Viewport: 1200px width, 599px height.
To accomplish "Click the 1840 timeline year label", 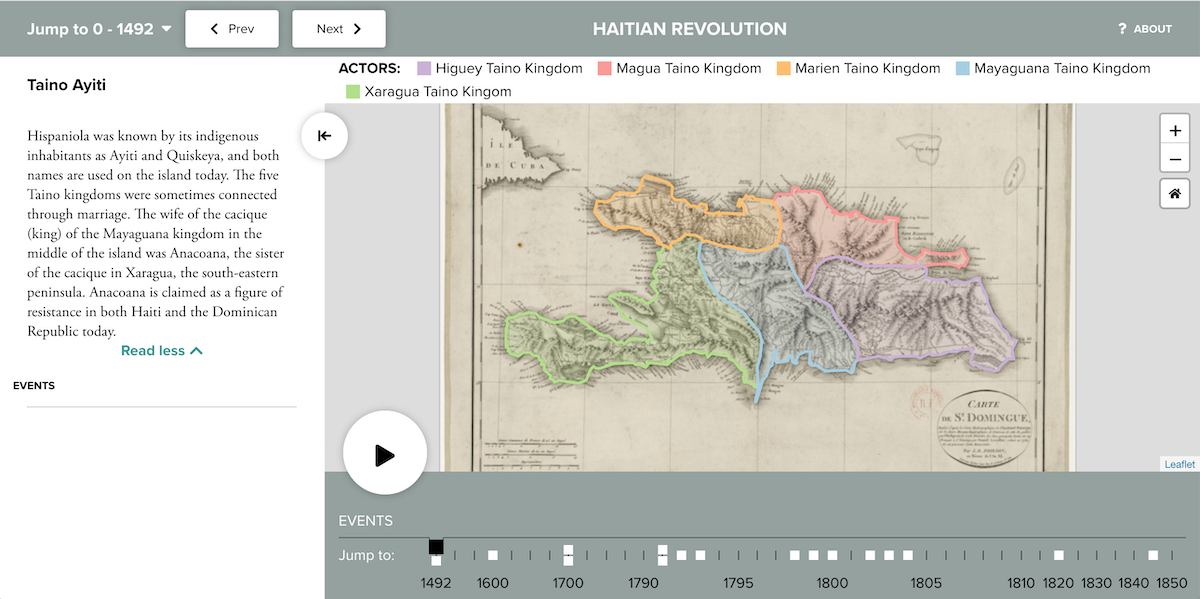I will pos(1134,583).
